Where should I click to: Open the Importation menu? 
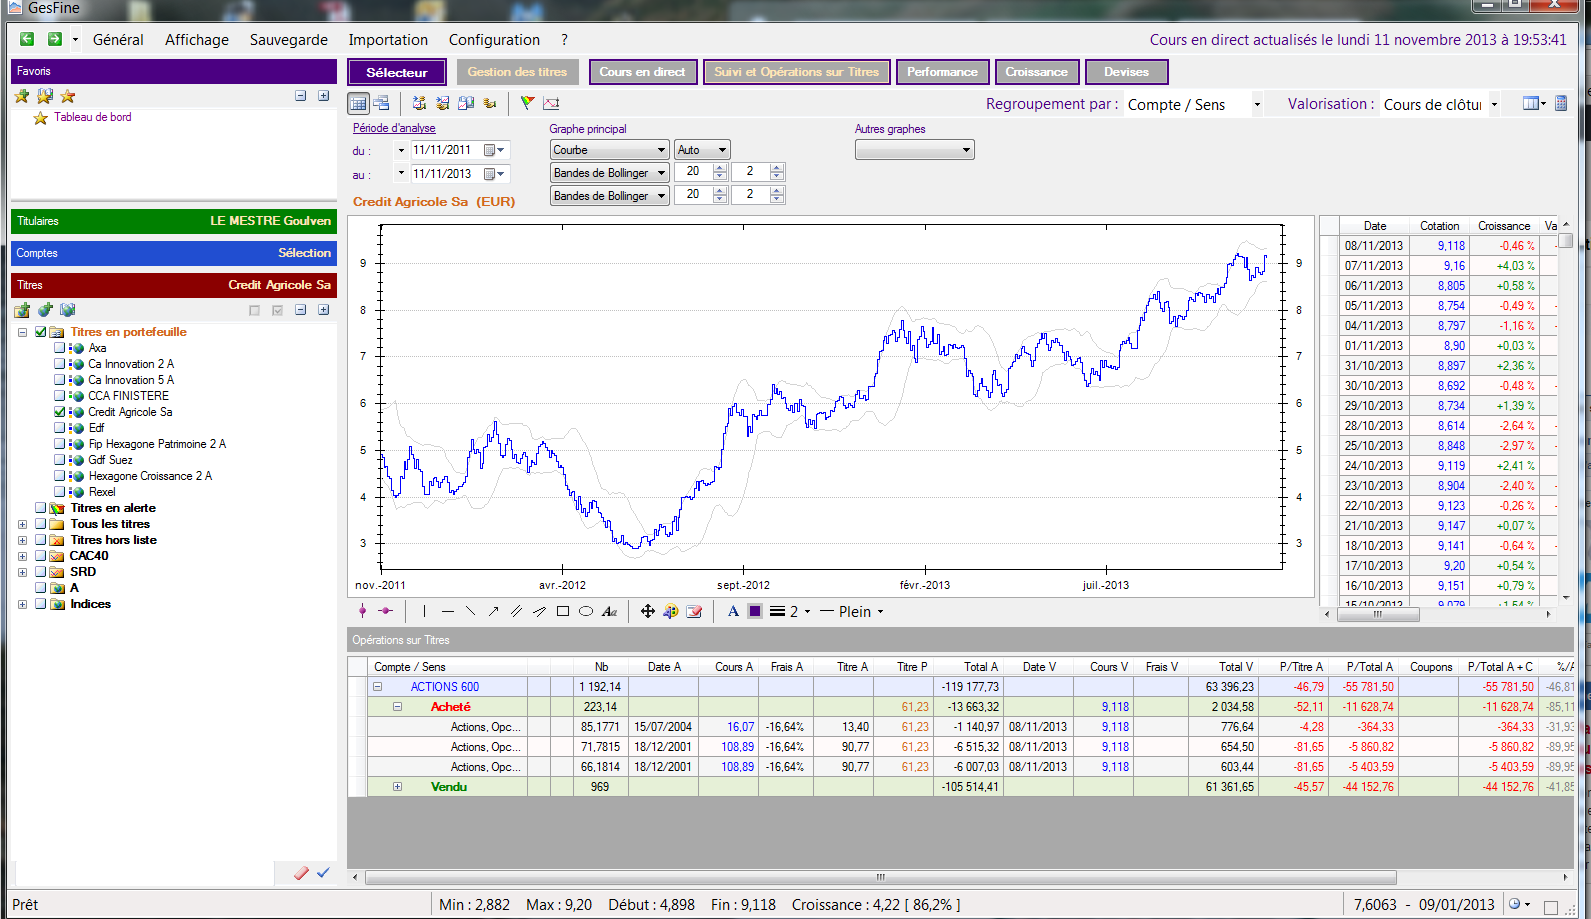pyautogui.click(x=388, y=40)
